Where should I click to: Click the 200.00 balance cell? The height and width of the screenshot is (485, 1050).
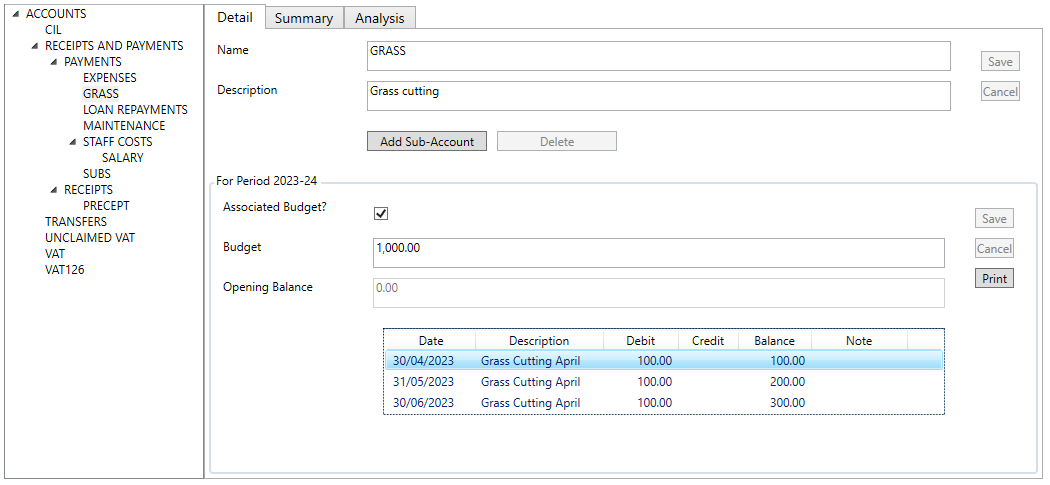pos(788,382)
